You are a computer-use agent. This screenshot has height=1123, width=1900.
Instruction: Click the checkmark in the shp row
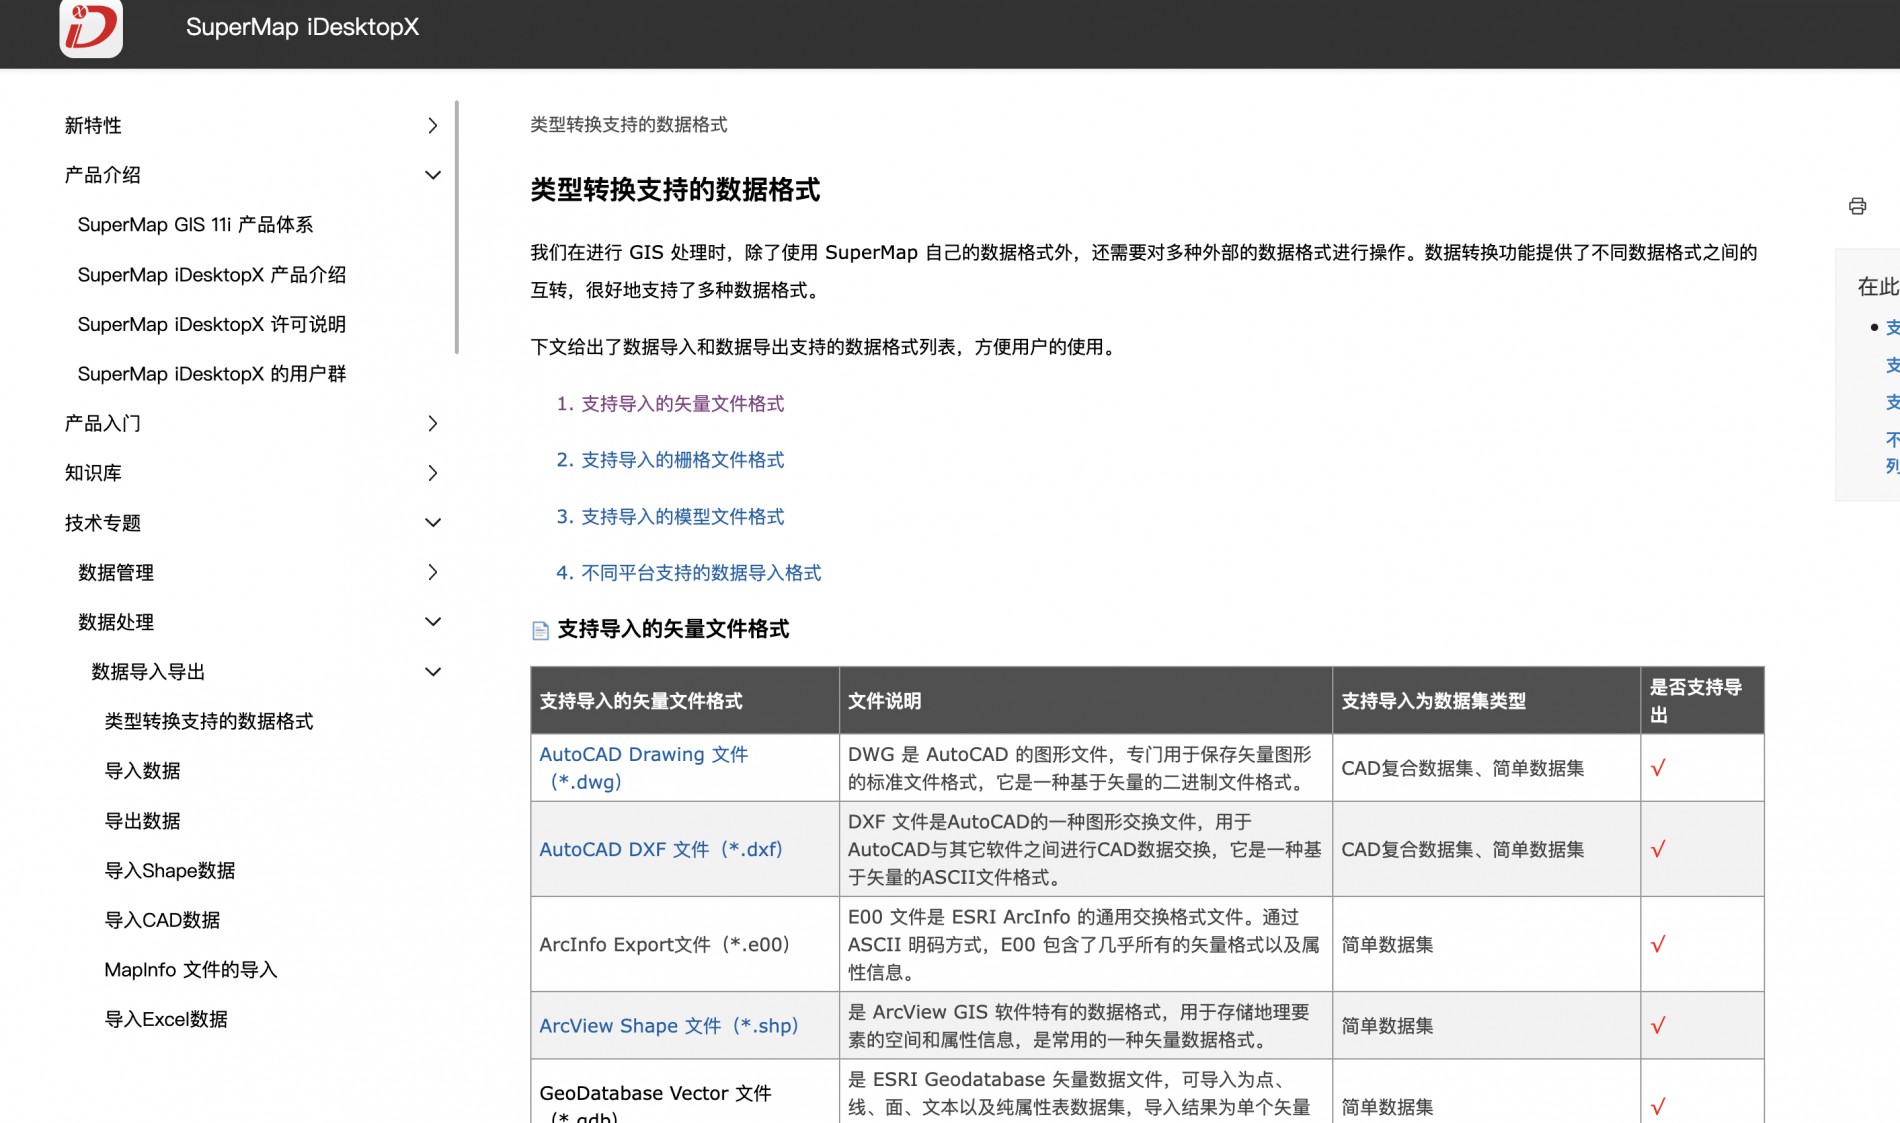point(1658,1025)
